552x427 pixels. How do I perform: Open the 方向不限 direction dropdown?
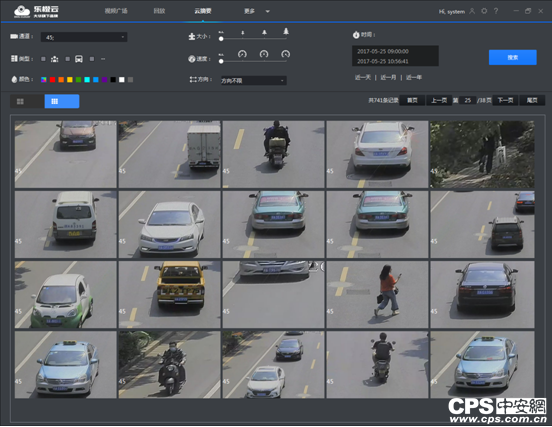coord(253,81)
